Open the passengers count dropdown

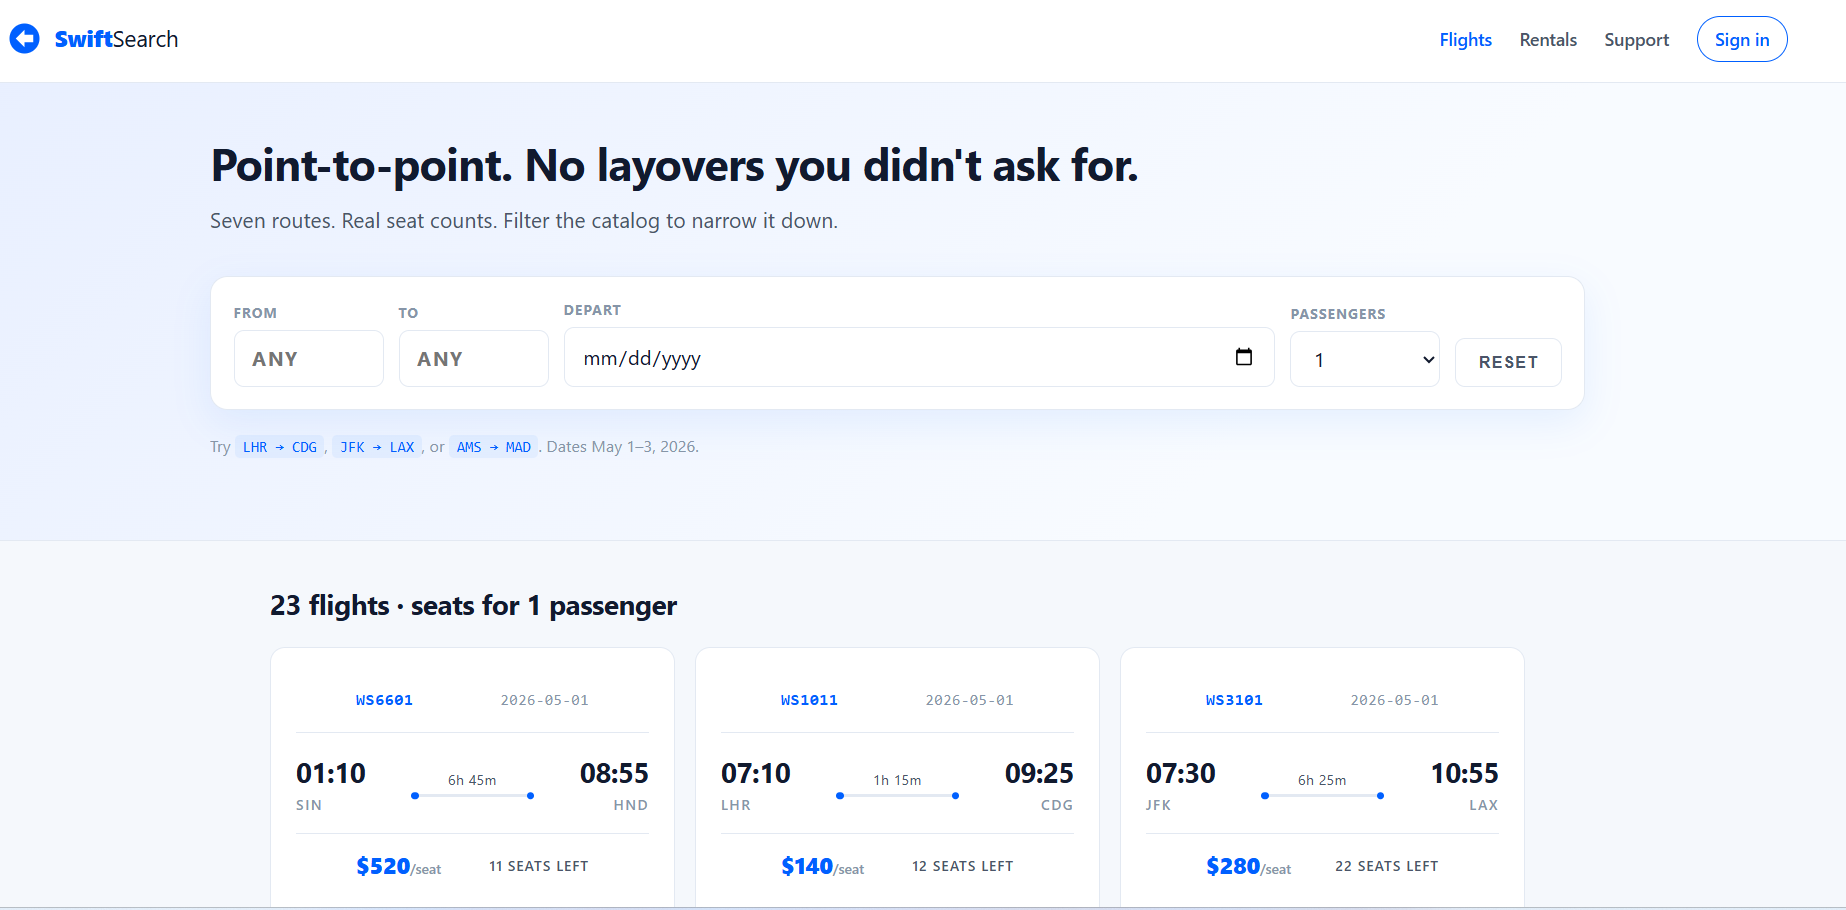tap(1364, 358)
